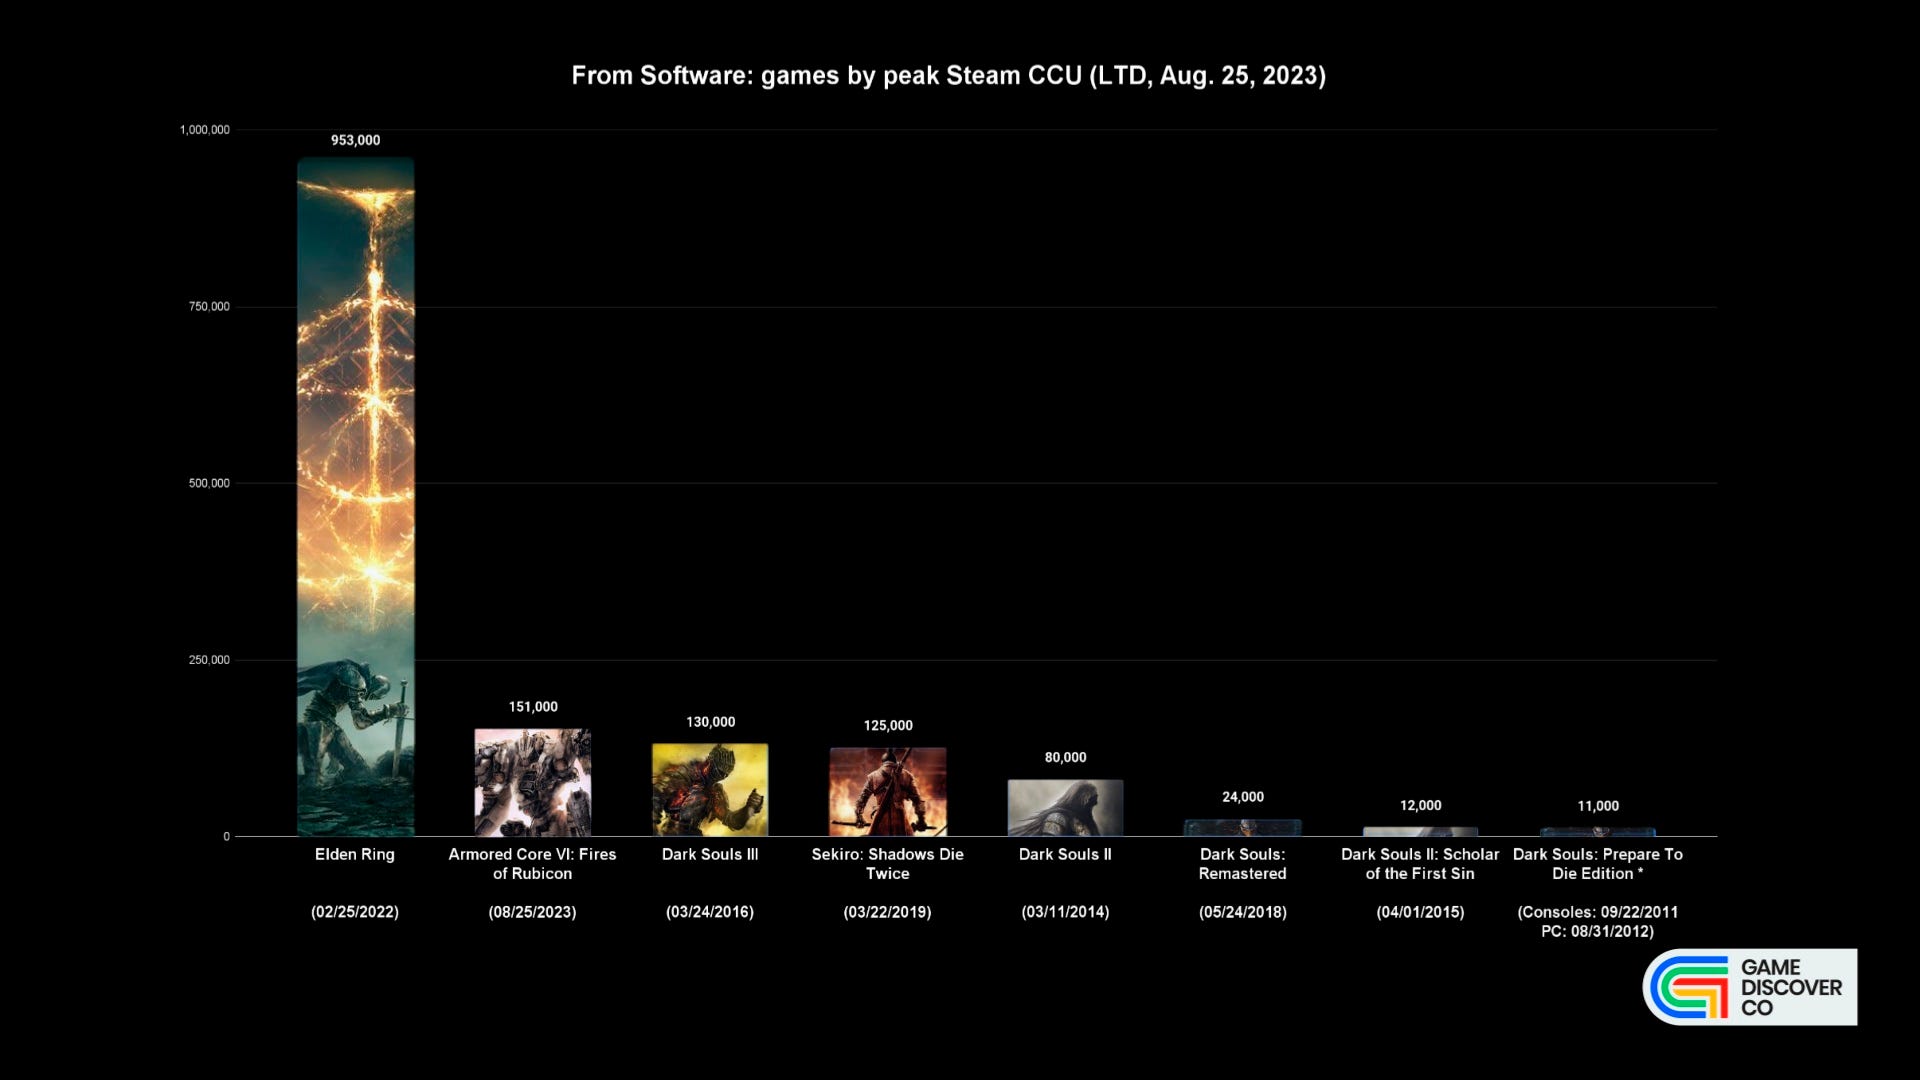
Task: Click the Dark Souls III thumbnail image
Action: (x=709, y=789)
